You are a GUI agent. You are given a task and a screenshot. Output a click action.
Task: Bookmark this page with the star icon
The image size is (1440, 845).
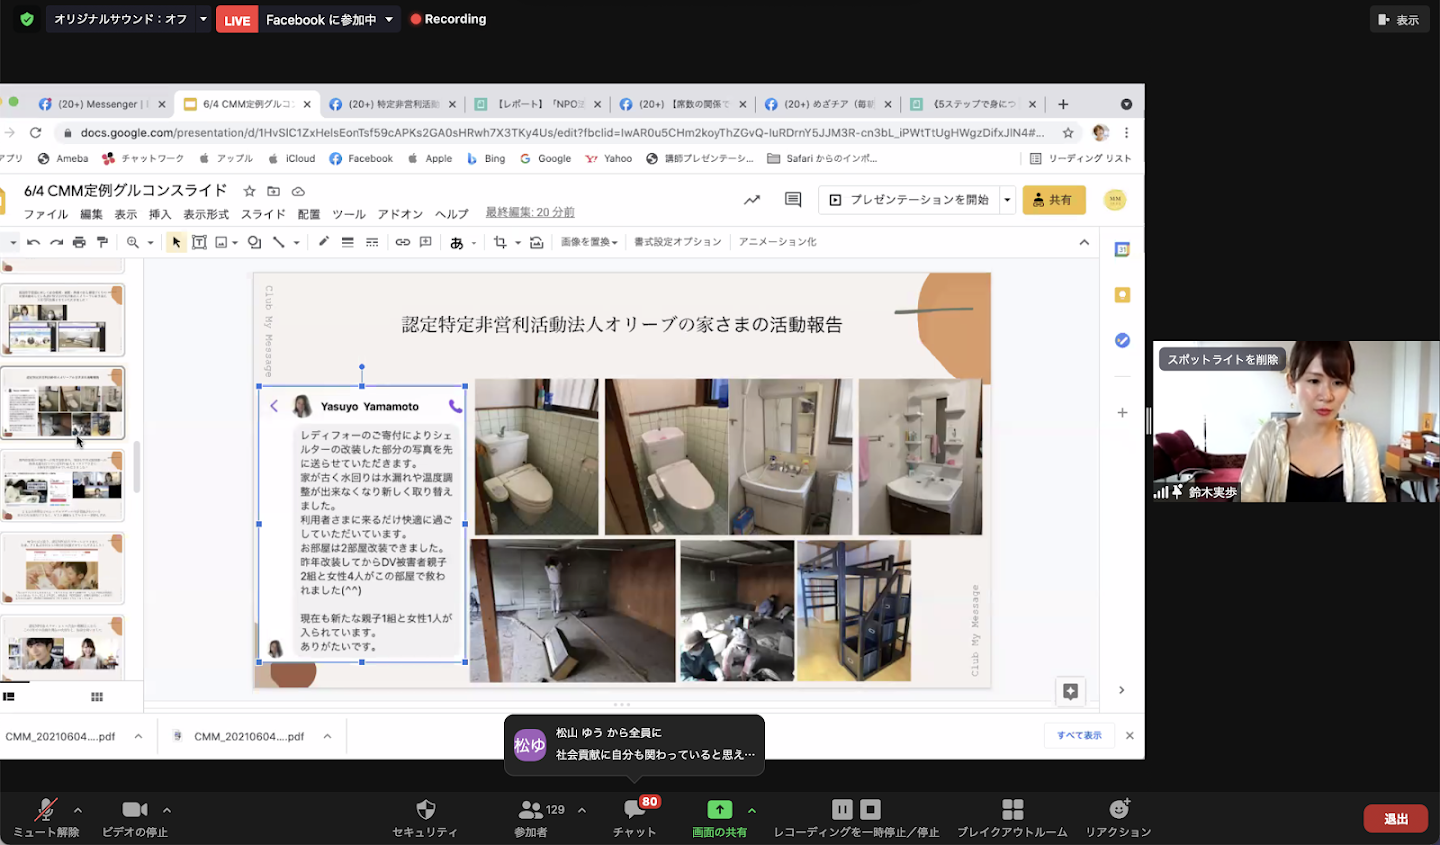1068,132
